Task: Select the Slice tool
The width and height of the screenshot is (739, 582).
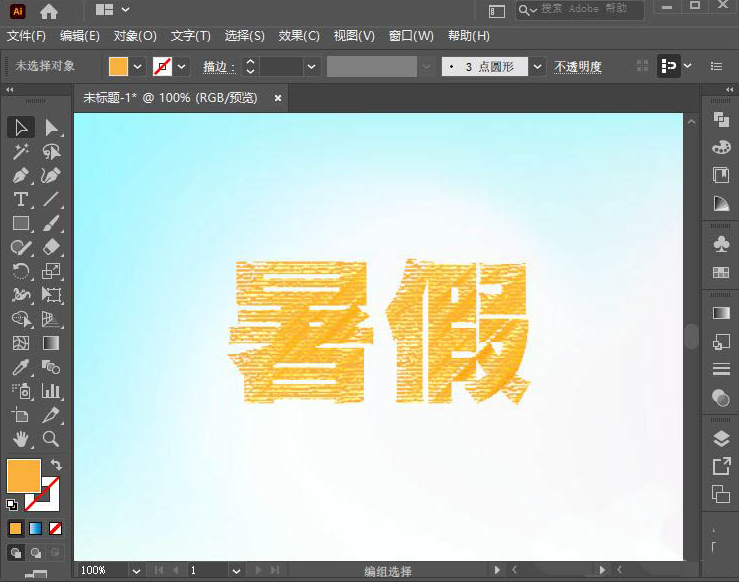Action: (51, 415)
